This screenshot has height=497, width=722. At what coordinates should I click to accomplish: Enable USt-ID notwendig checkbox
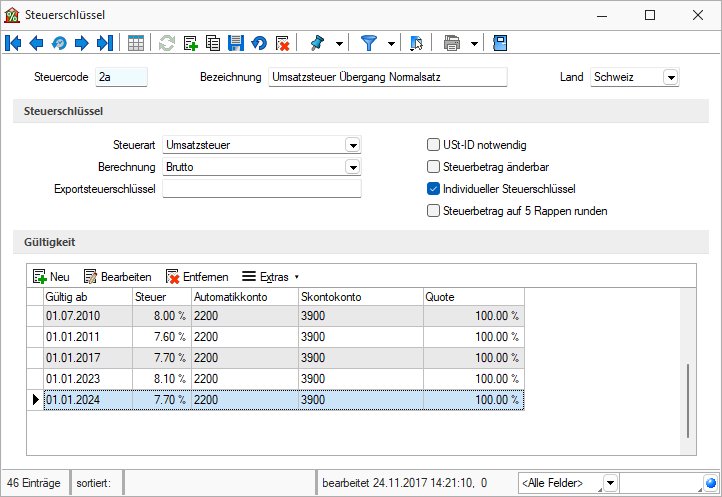point(434,144)
